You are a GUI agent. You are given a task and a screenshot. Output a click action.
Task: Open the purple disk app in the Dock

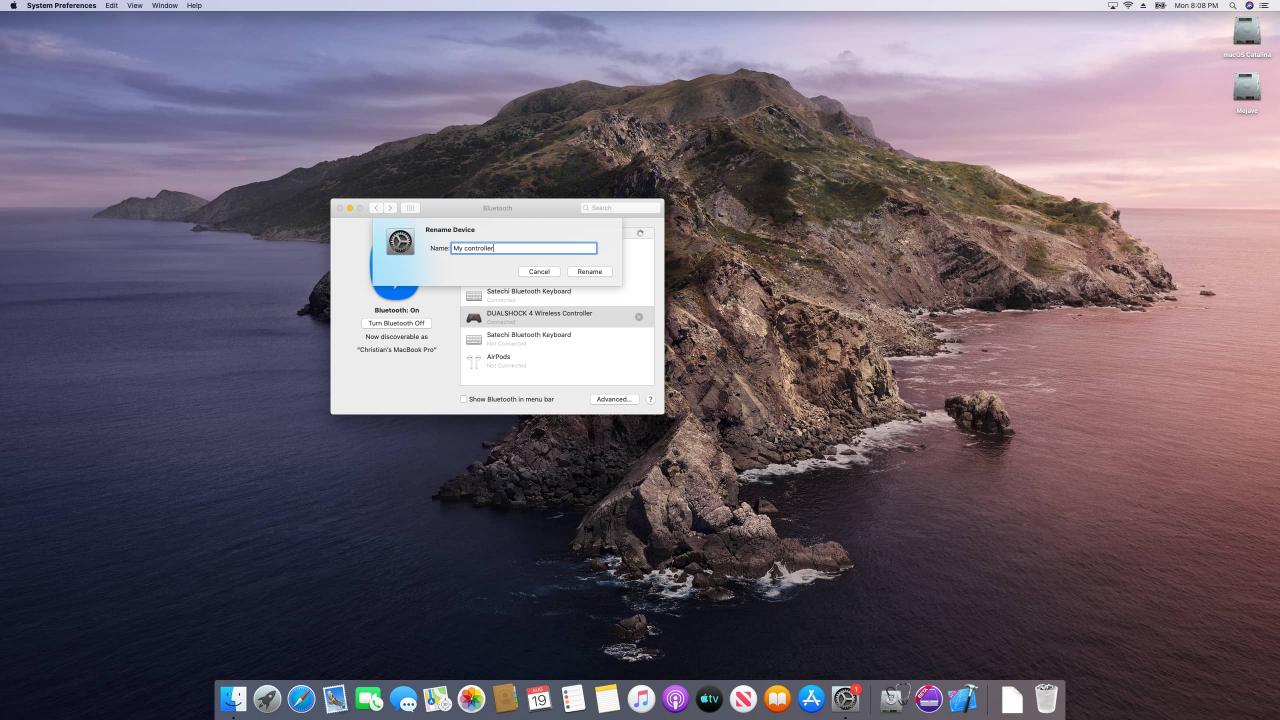pyautogui.click(x=928, y=698)
